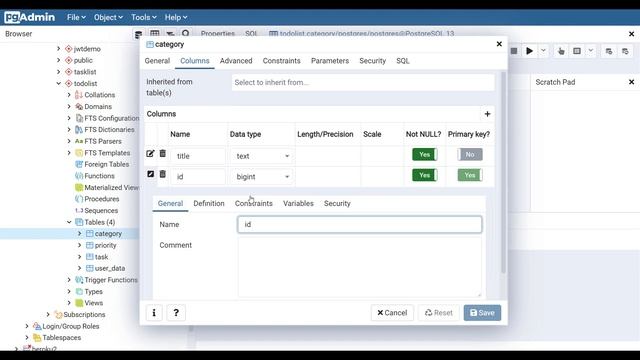Click the Sequences node icon

[79, 211]
